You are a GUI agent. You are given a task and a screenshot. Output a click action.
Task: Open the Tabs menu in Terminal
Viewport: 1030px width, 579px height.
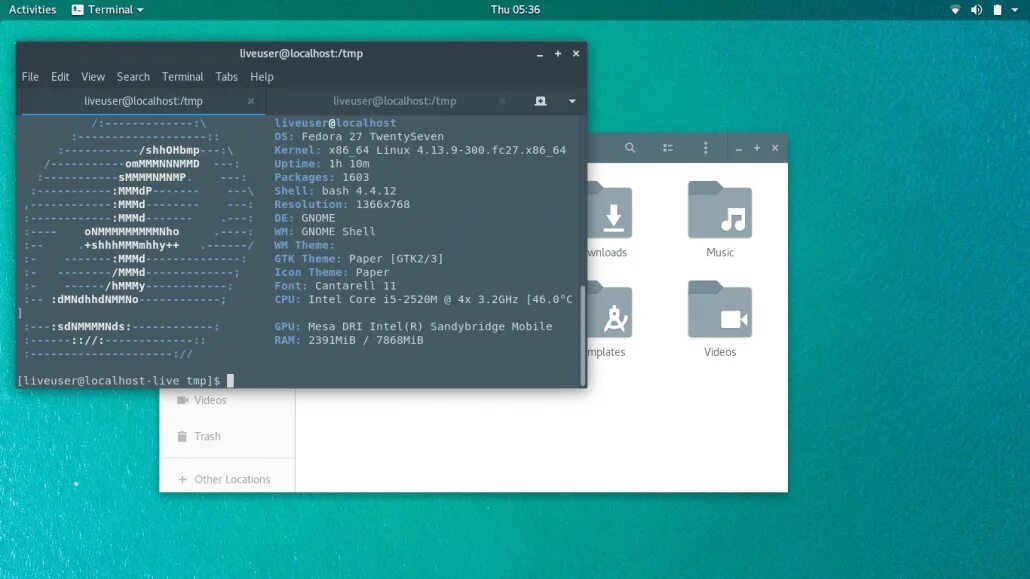(x=227, y=77)
